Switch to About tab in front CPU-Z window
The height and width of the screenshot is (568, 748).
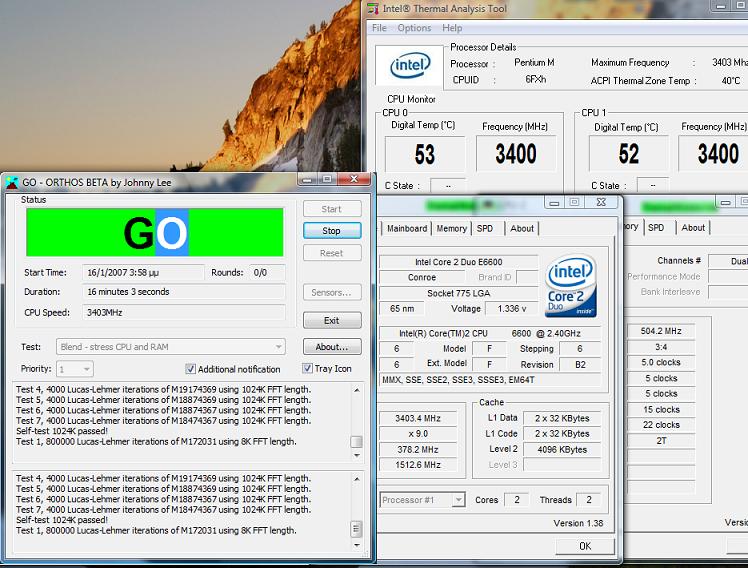pos(522,228)
